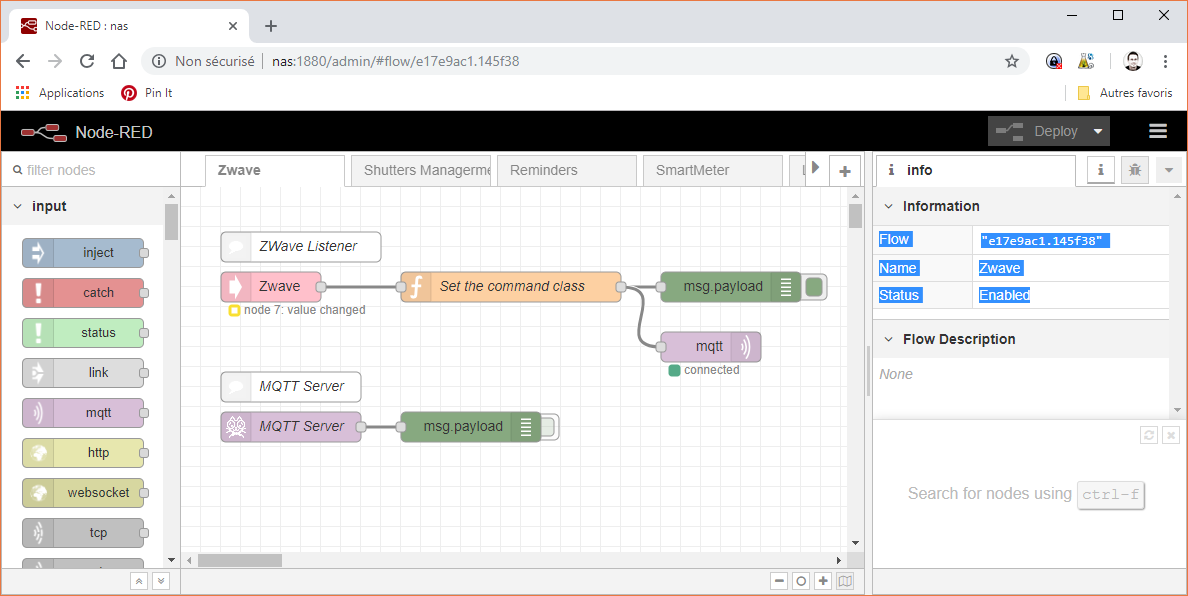Zoom out the flow canvas
The width and height of the screenshot is (1188, 596).
[779, 582]
